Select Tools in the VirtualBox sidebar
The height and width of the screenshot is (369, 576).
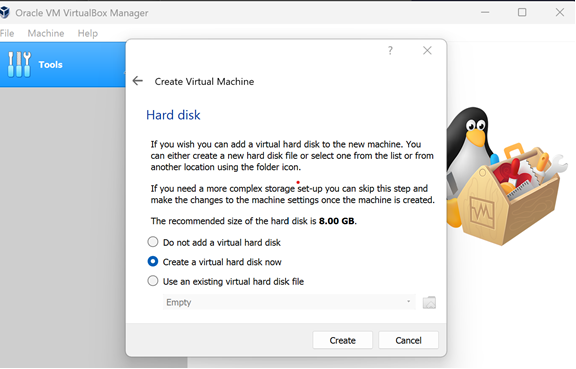[x=62, y=65]
